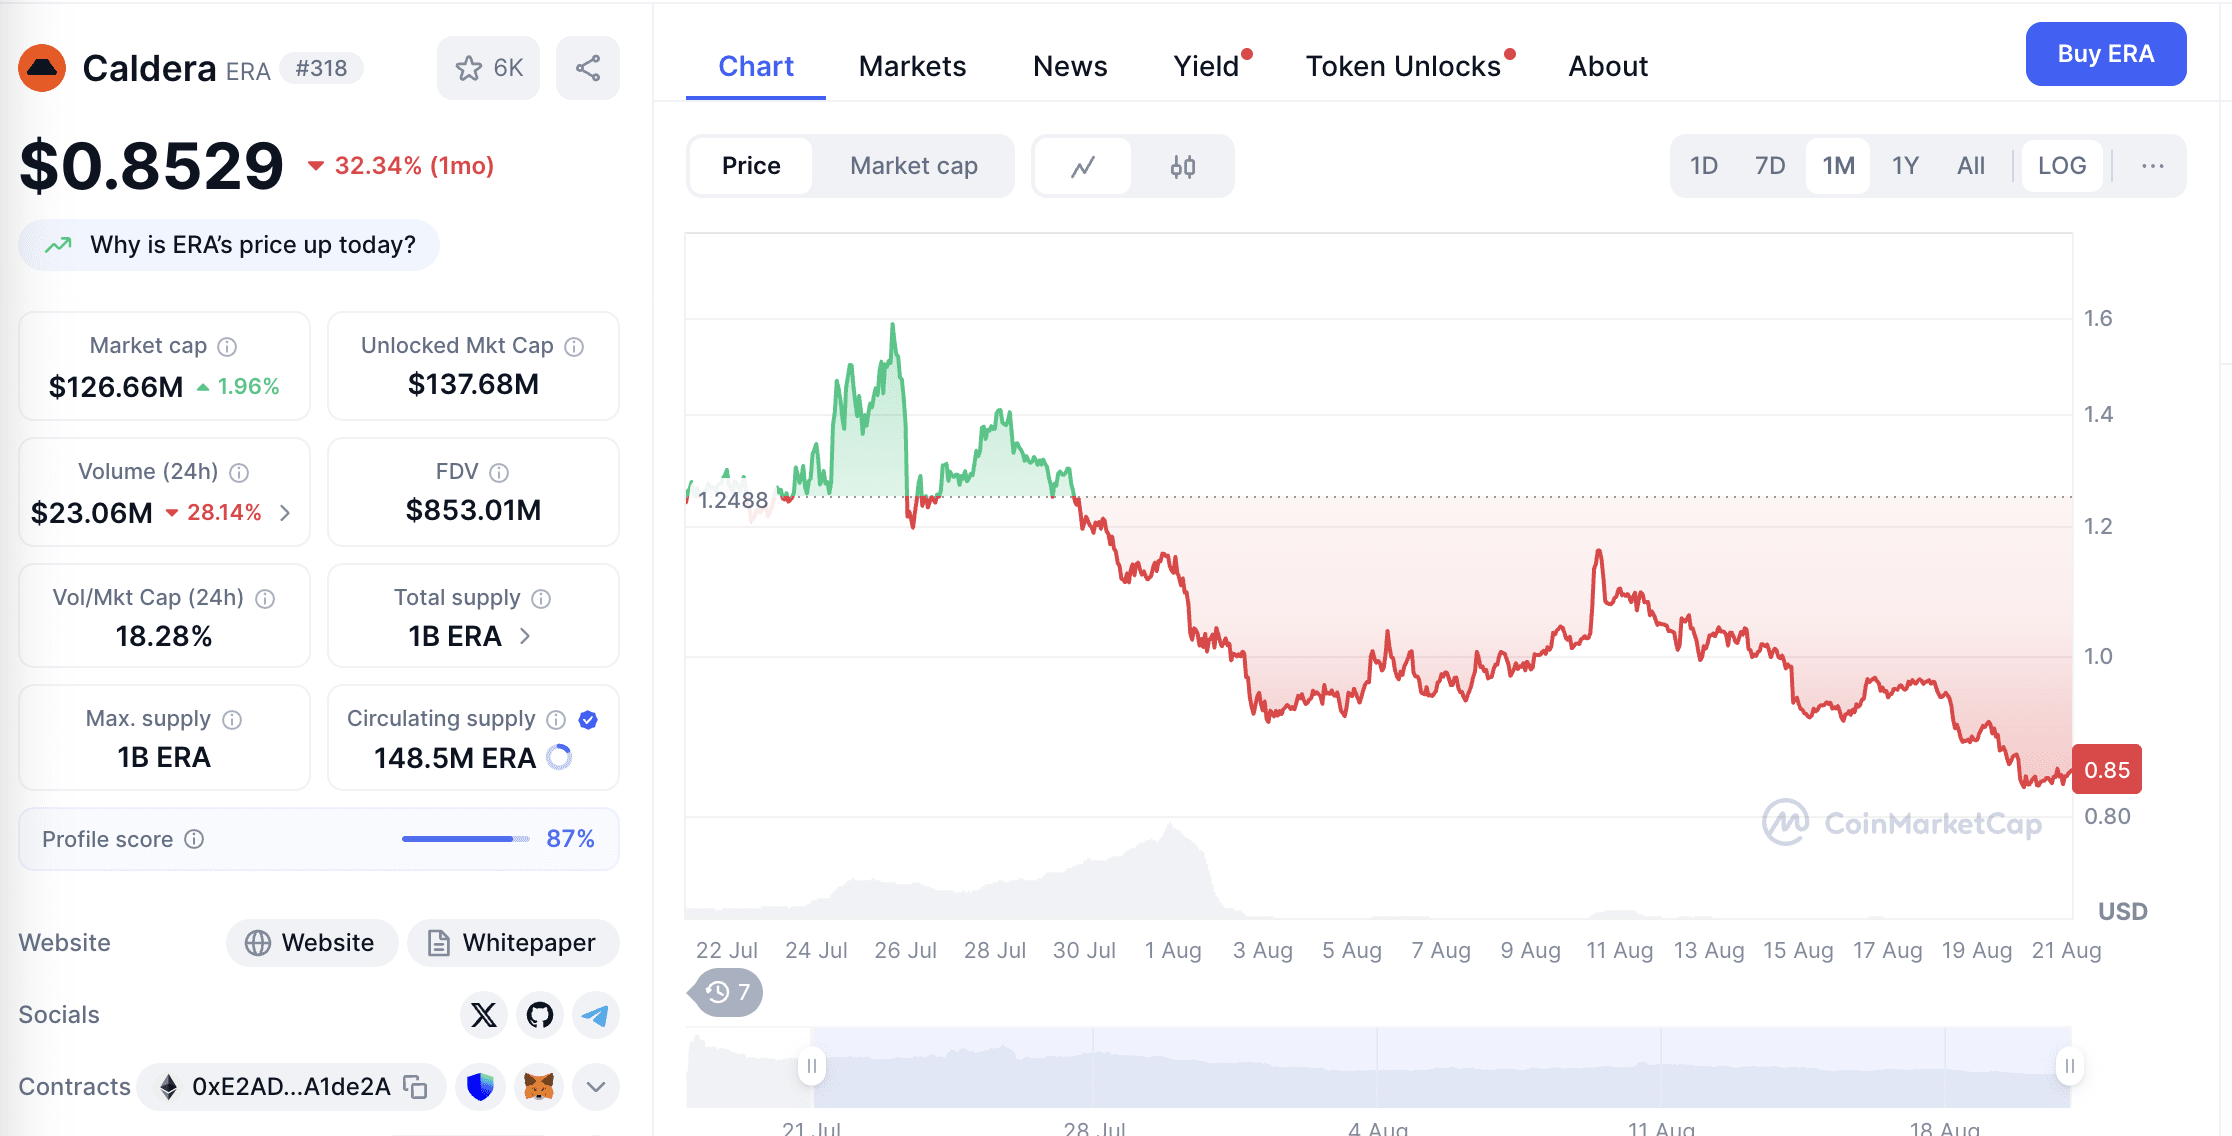
Task: Expand the contracts dropdown chevron
Action: [x=596, y=1087]
